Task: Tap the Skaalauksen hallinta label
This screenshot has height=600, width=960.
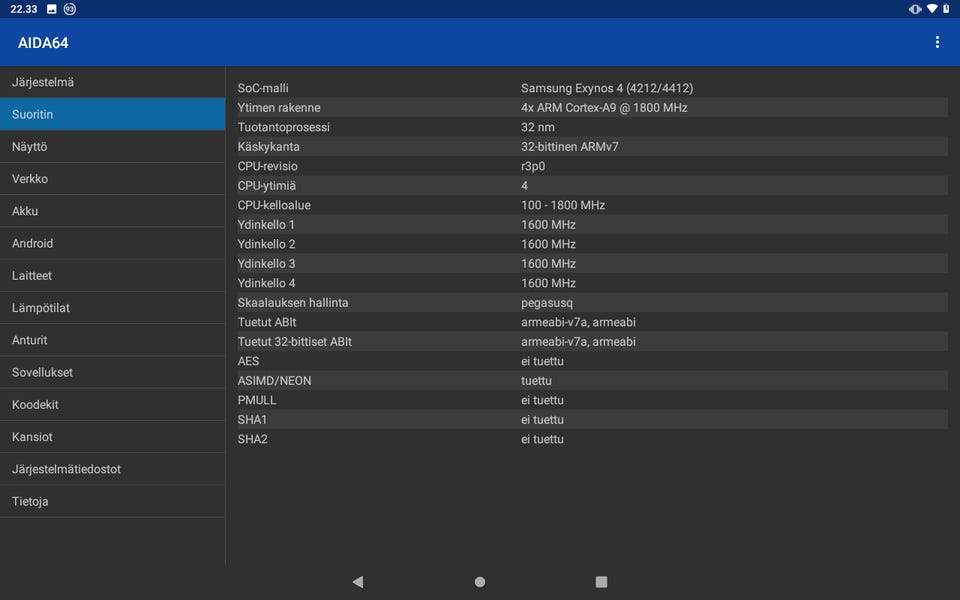Action: coord(293,302)
